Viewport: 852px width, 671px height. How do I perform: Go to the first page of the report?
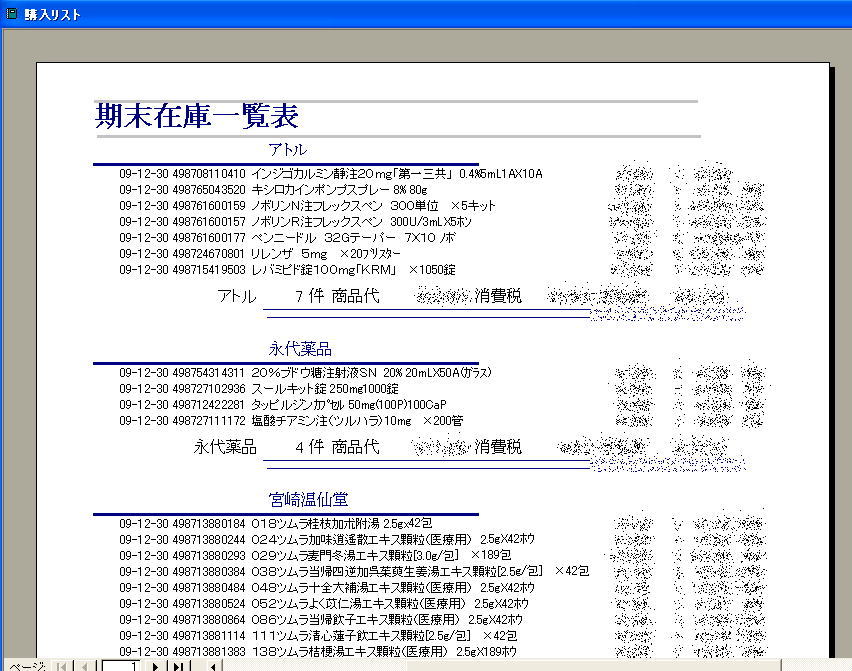click(x=61, y=666)
